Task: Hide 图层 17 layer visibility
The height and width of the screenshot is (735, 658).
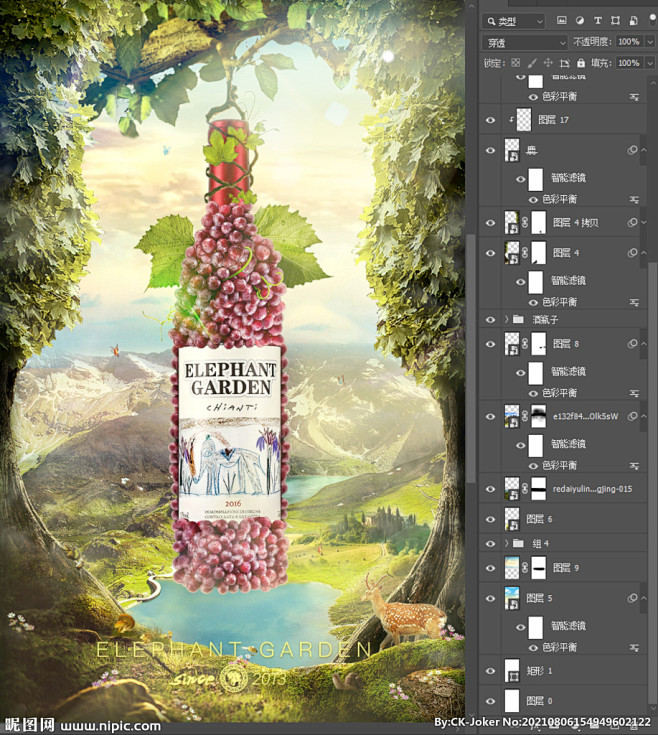Action: (x=490, y=120)
